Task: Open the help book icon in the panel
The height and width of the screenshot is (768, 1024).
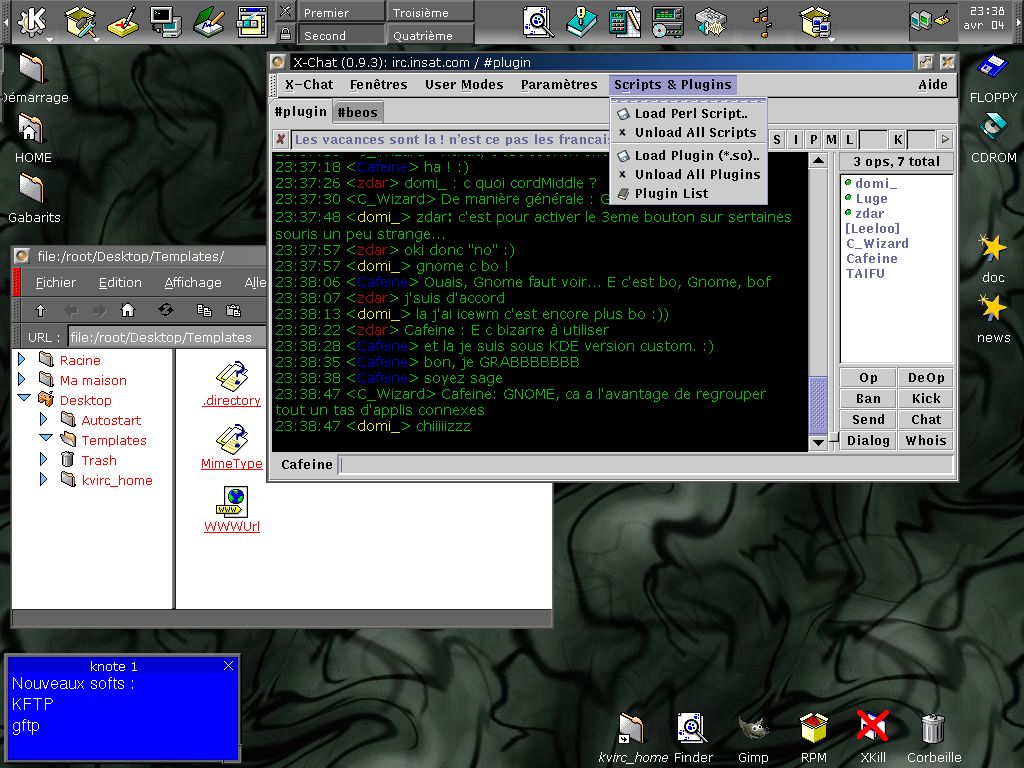Action: tap(581, 22)
